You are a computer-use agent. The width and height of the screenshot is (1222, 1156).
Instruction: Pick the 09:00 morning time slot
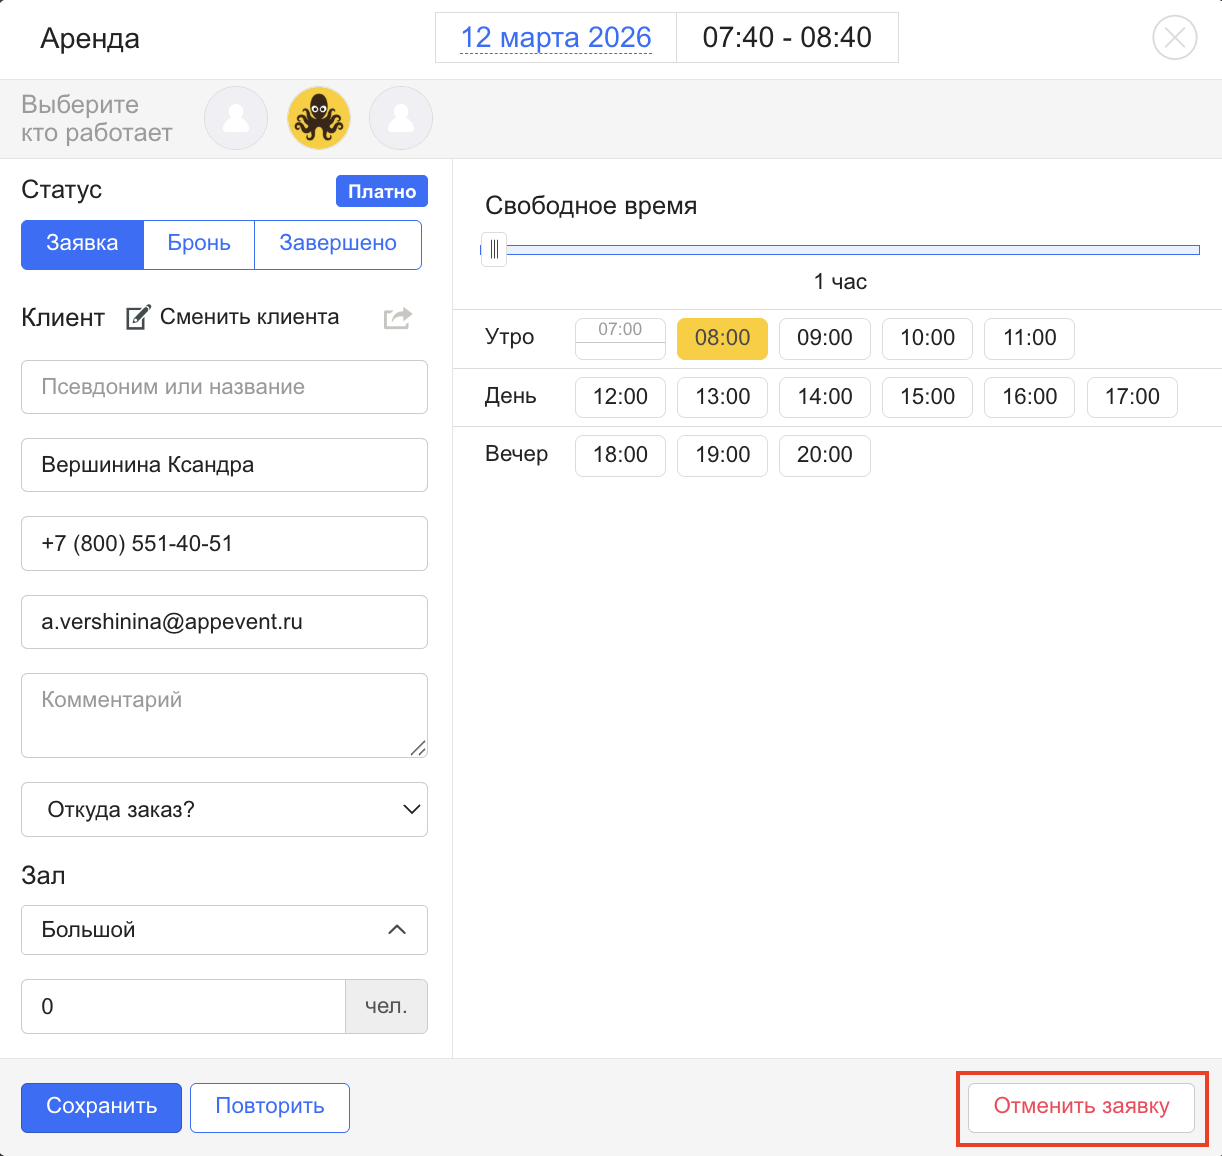[824, 338]
